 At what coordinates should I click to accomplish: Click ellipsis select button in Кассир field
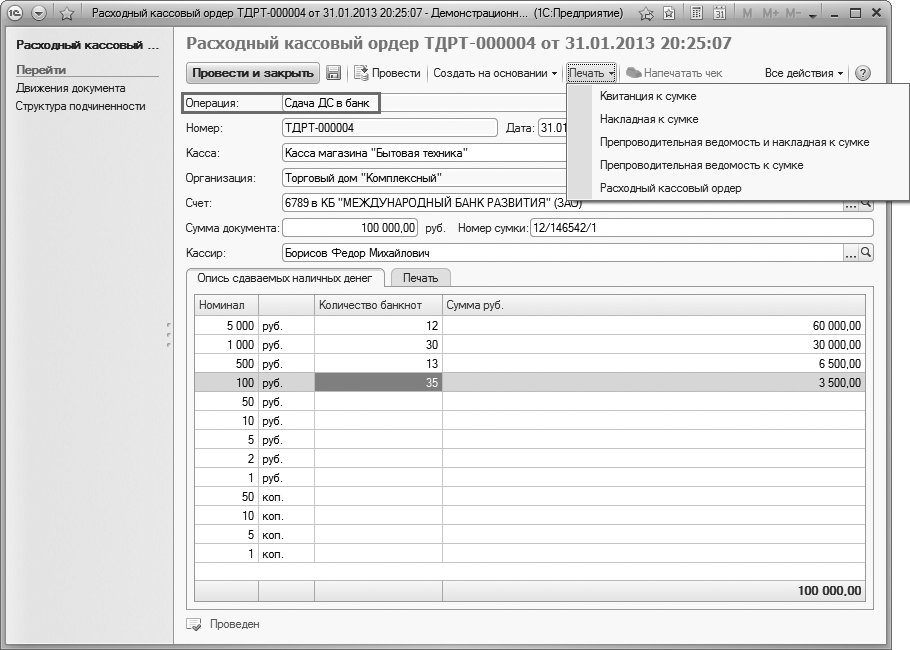tap(850, 253)
